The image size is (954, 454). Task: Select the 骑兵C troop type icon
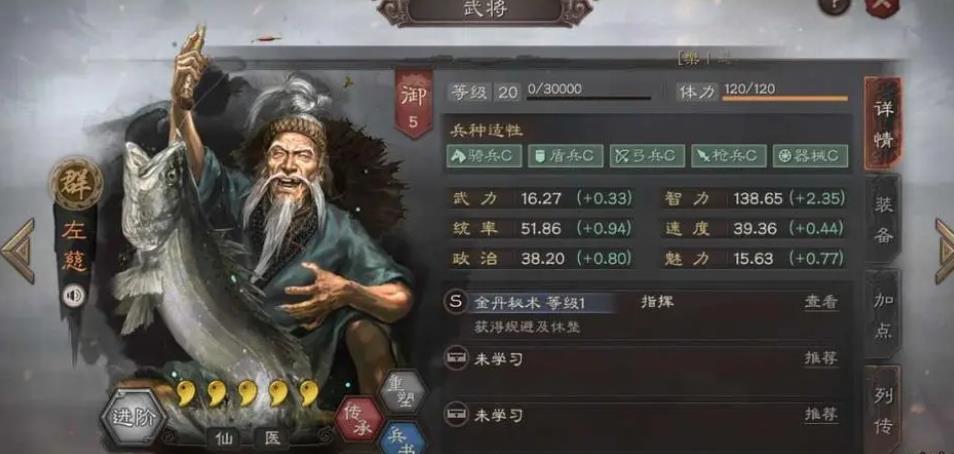tap(484, 156)
